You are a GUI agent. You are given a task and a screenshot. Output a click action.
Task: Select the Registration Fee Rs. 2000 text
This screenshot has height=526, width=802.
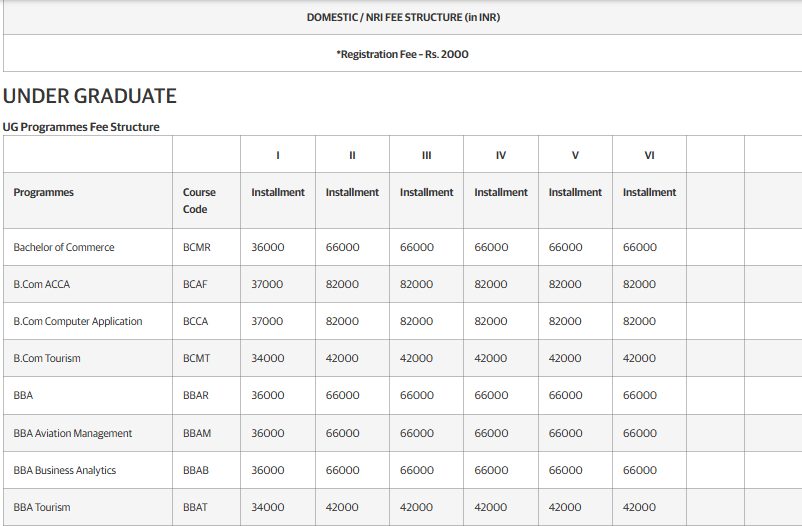402,54
